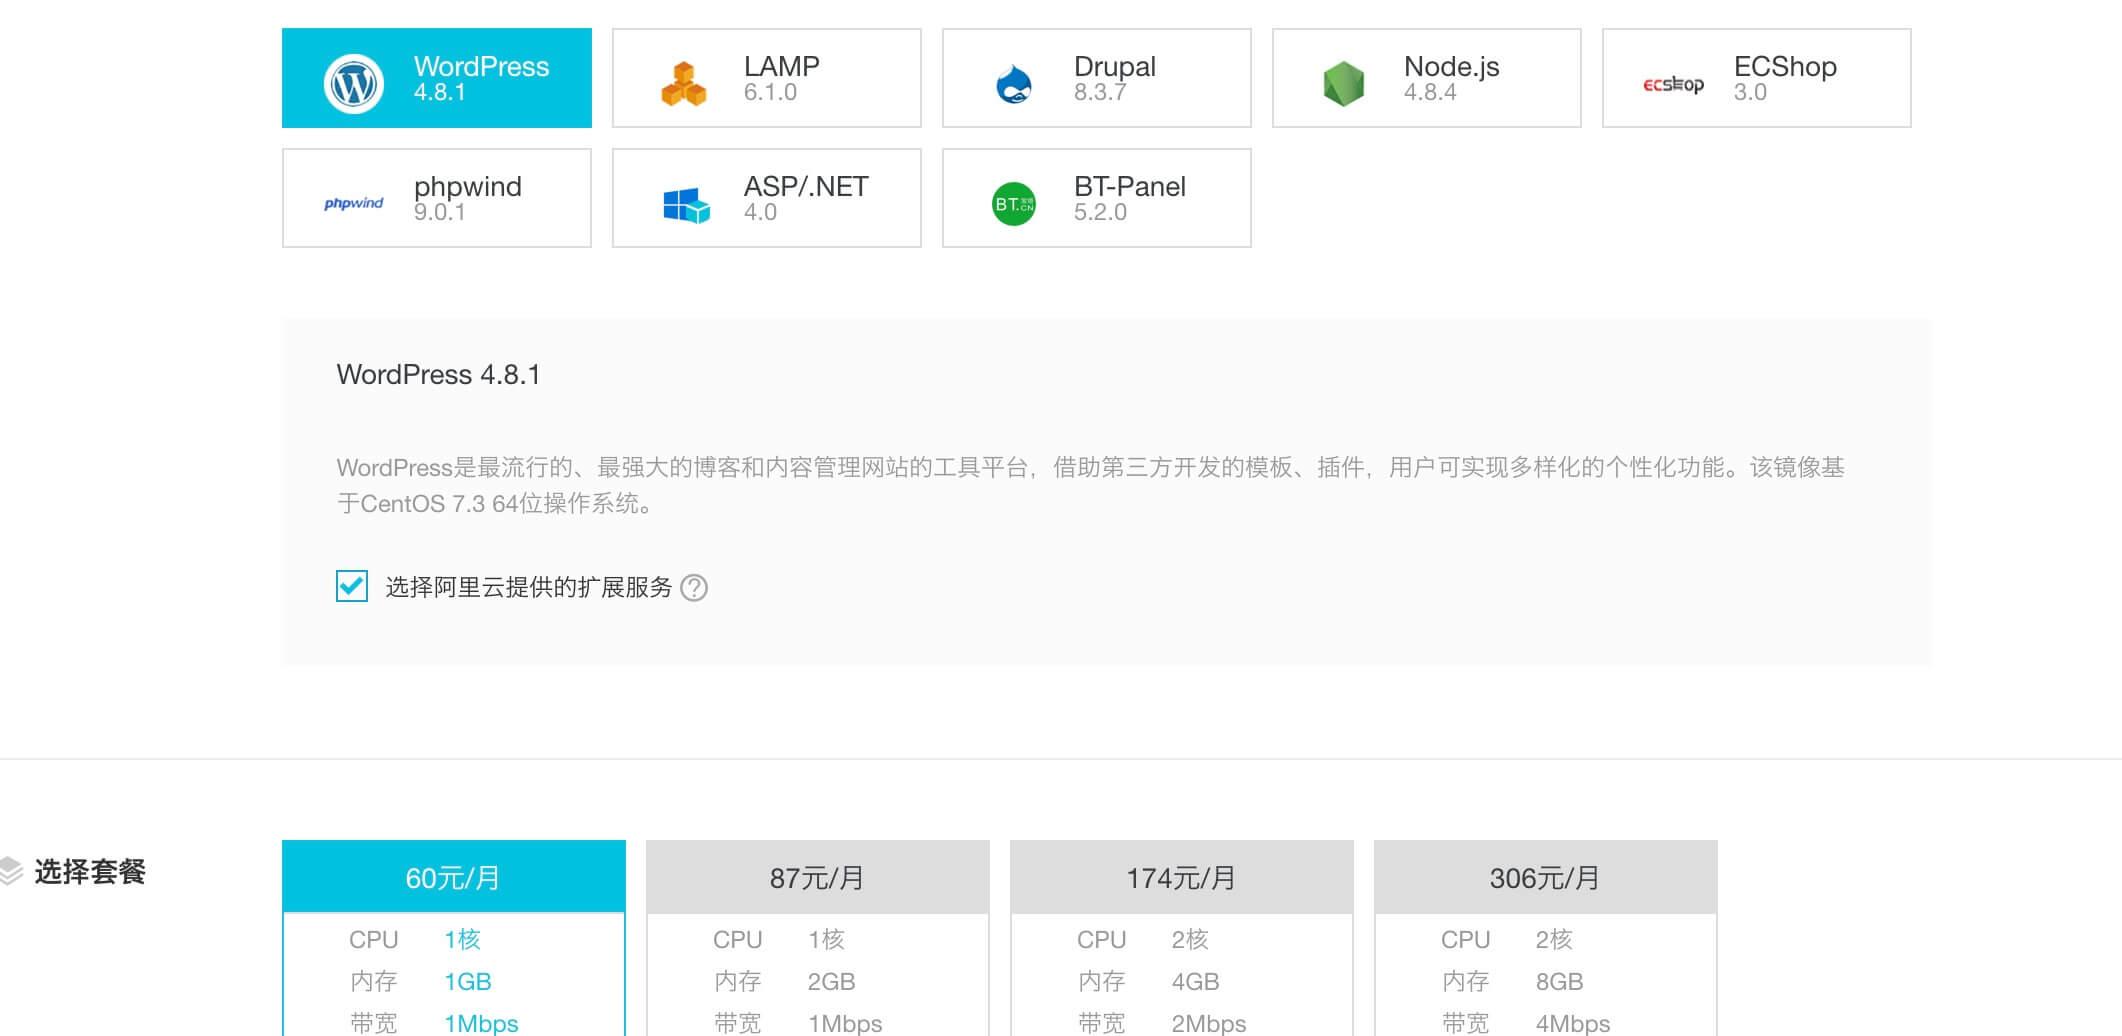Choose the Node.js 4.8.4 image card
The width and height of the screenshot is (2122, 1036).
pos(1427,78)
